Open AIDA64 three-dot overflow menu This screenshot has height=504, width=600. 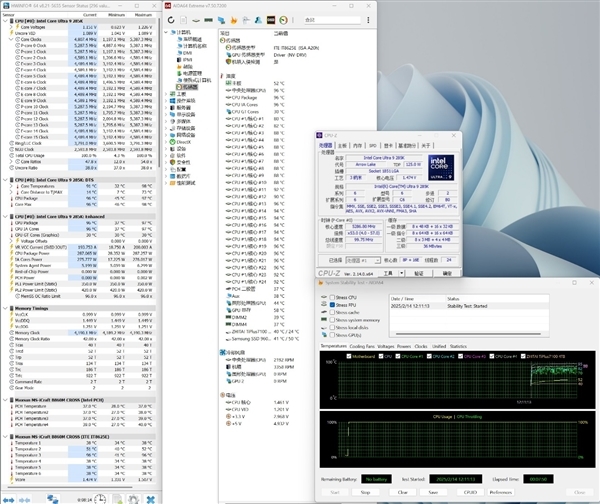pyautogui.click(x=368, y=20)
